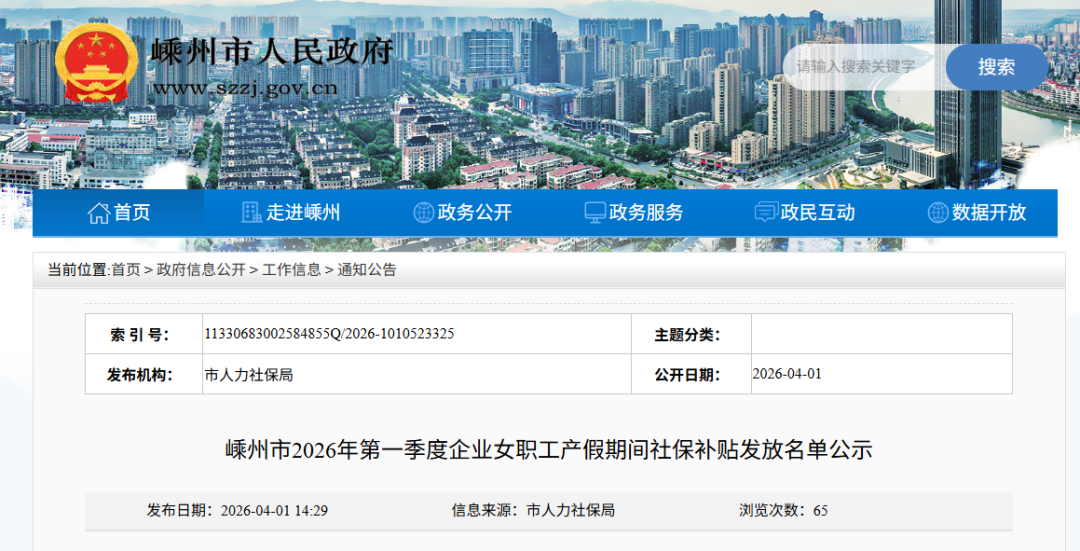Viewport: 1080px width, 551px height.
Task: Click the house icon beside 首页
Action: click(98, 212)
